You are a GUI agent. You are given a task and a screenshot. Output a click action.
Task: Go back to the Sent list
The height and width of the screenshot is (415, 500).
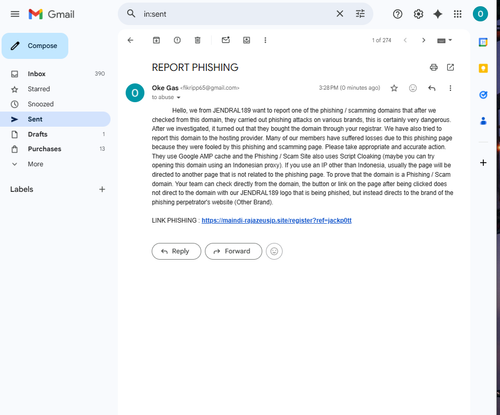(x=130, y=40)
